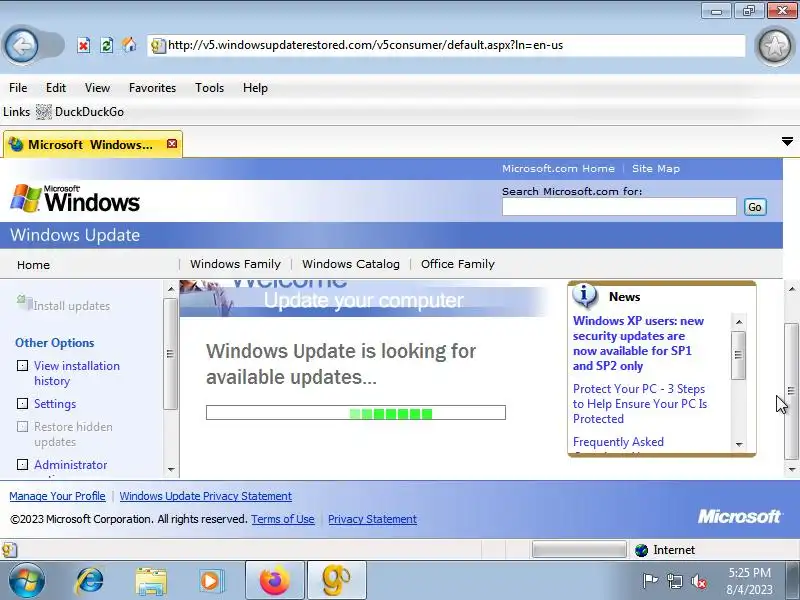Screen dimensions: 800x600
Task: Open the Microsoft.com Home link
Action: coord(558,168)
